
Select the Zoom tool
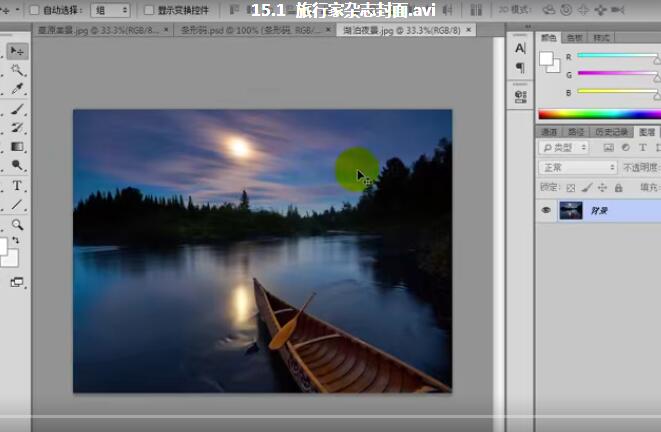(17, 225)
